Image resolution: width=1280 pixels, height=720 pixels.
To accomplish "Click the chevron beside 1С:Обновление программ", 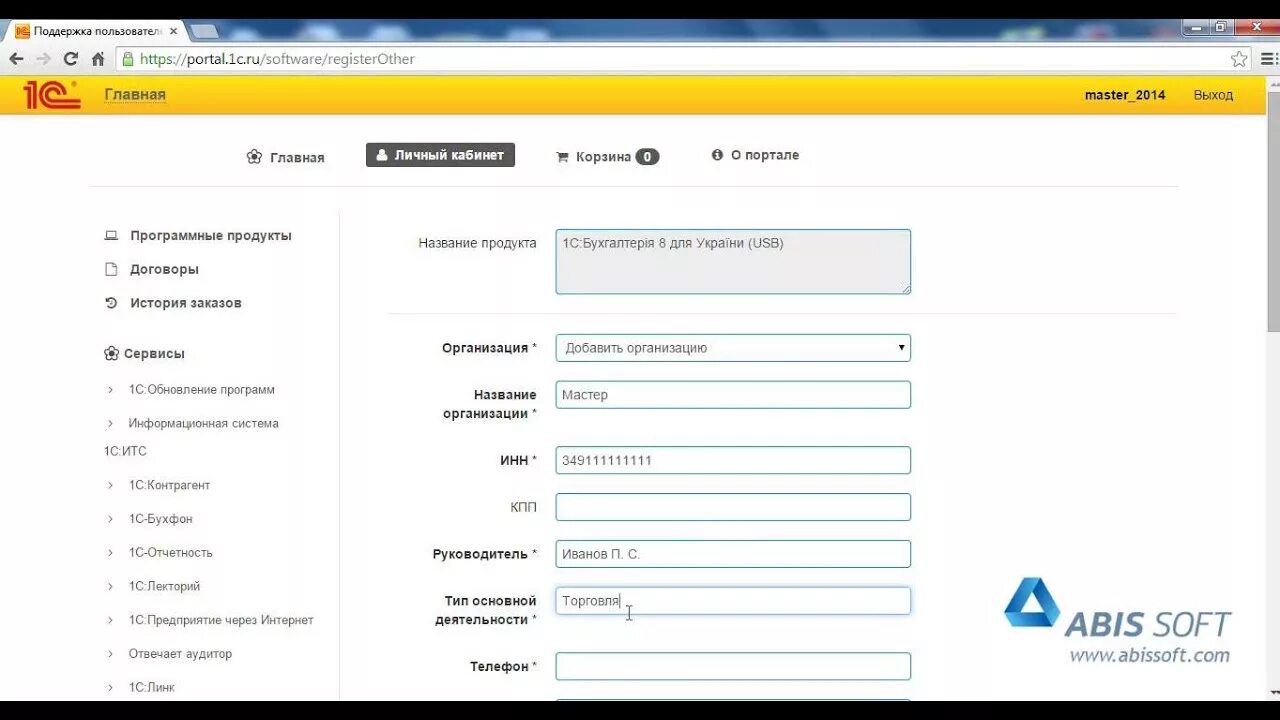I will (x=110, y=390).
